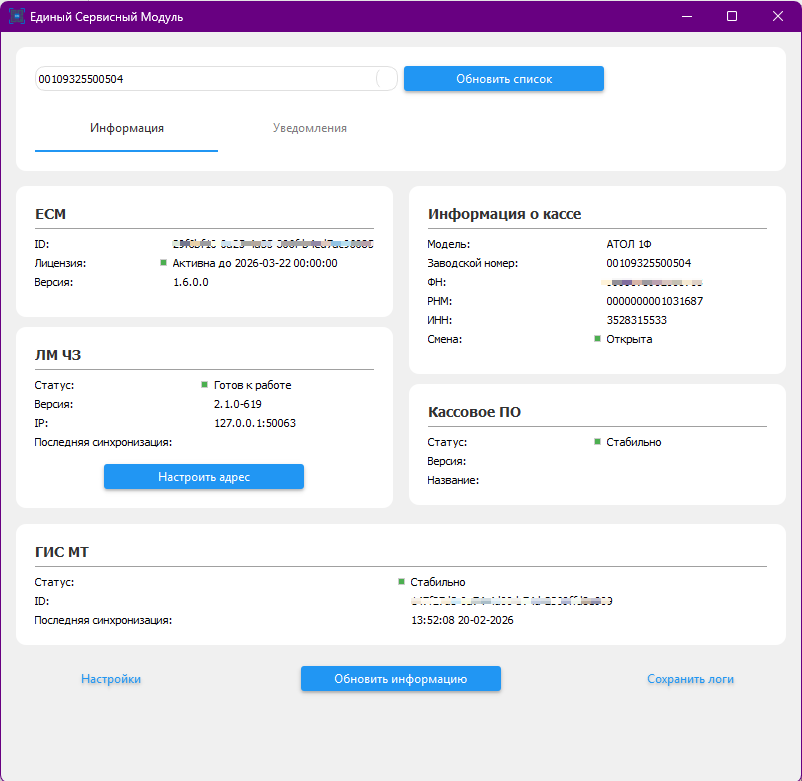Close the Единый Сервисный Модуль window
The height and width of the screenshot is (781, 802).
point(778,17)
